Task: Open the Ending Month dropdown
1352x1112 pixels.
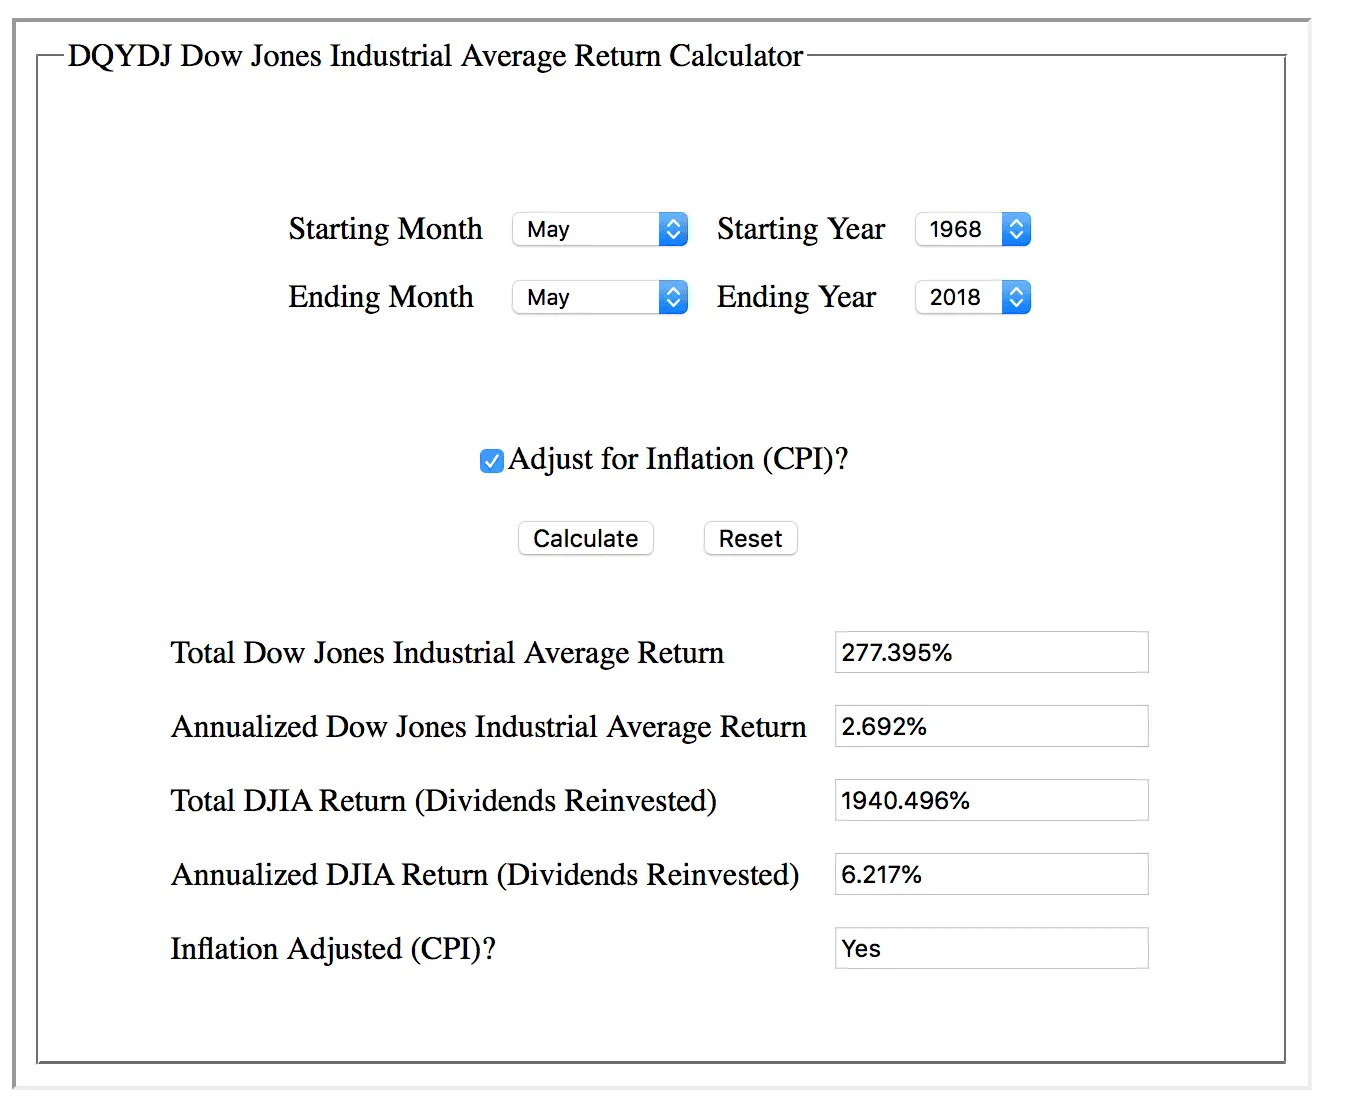Action: click(x=600, y=297)
